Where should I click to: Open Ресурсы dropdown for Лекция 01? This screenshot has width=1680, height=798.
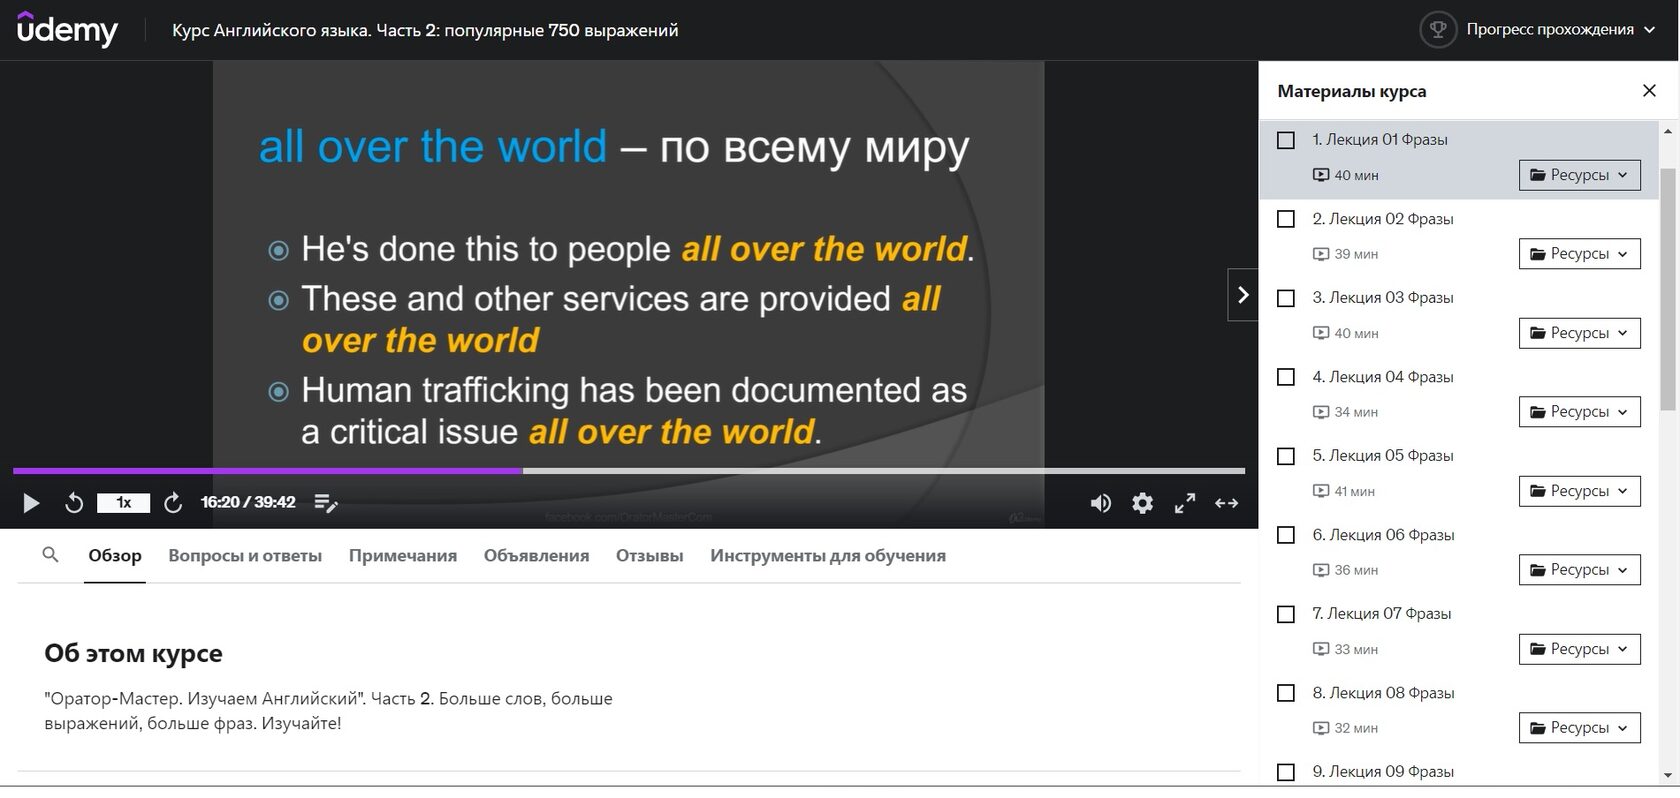coord(1580,175)
